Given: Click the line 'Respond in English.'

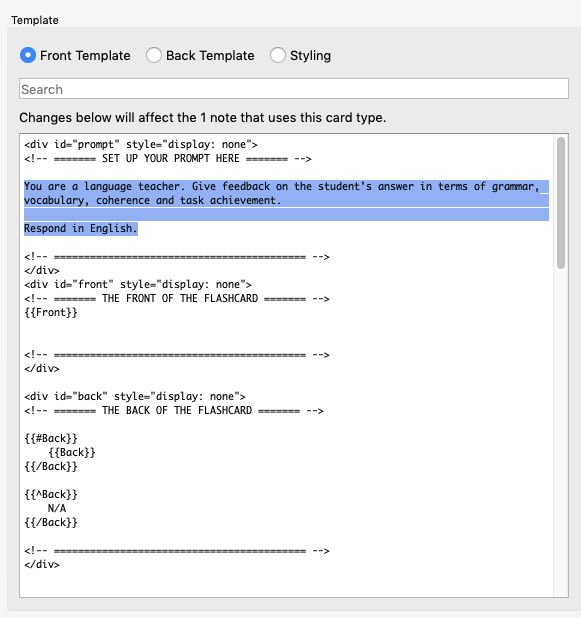Looking at the screenshot, I should pos(81,228).
